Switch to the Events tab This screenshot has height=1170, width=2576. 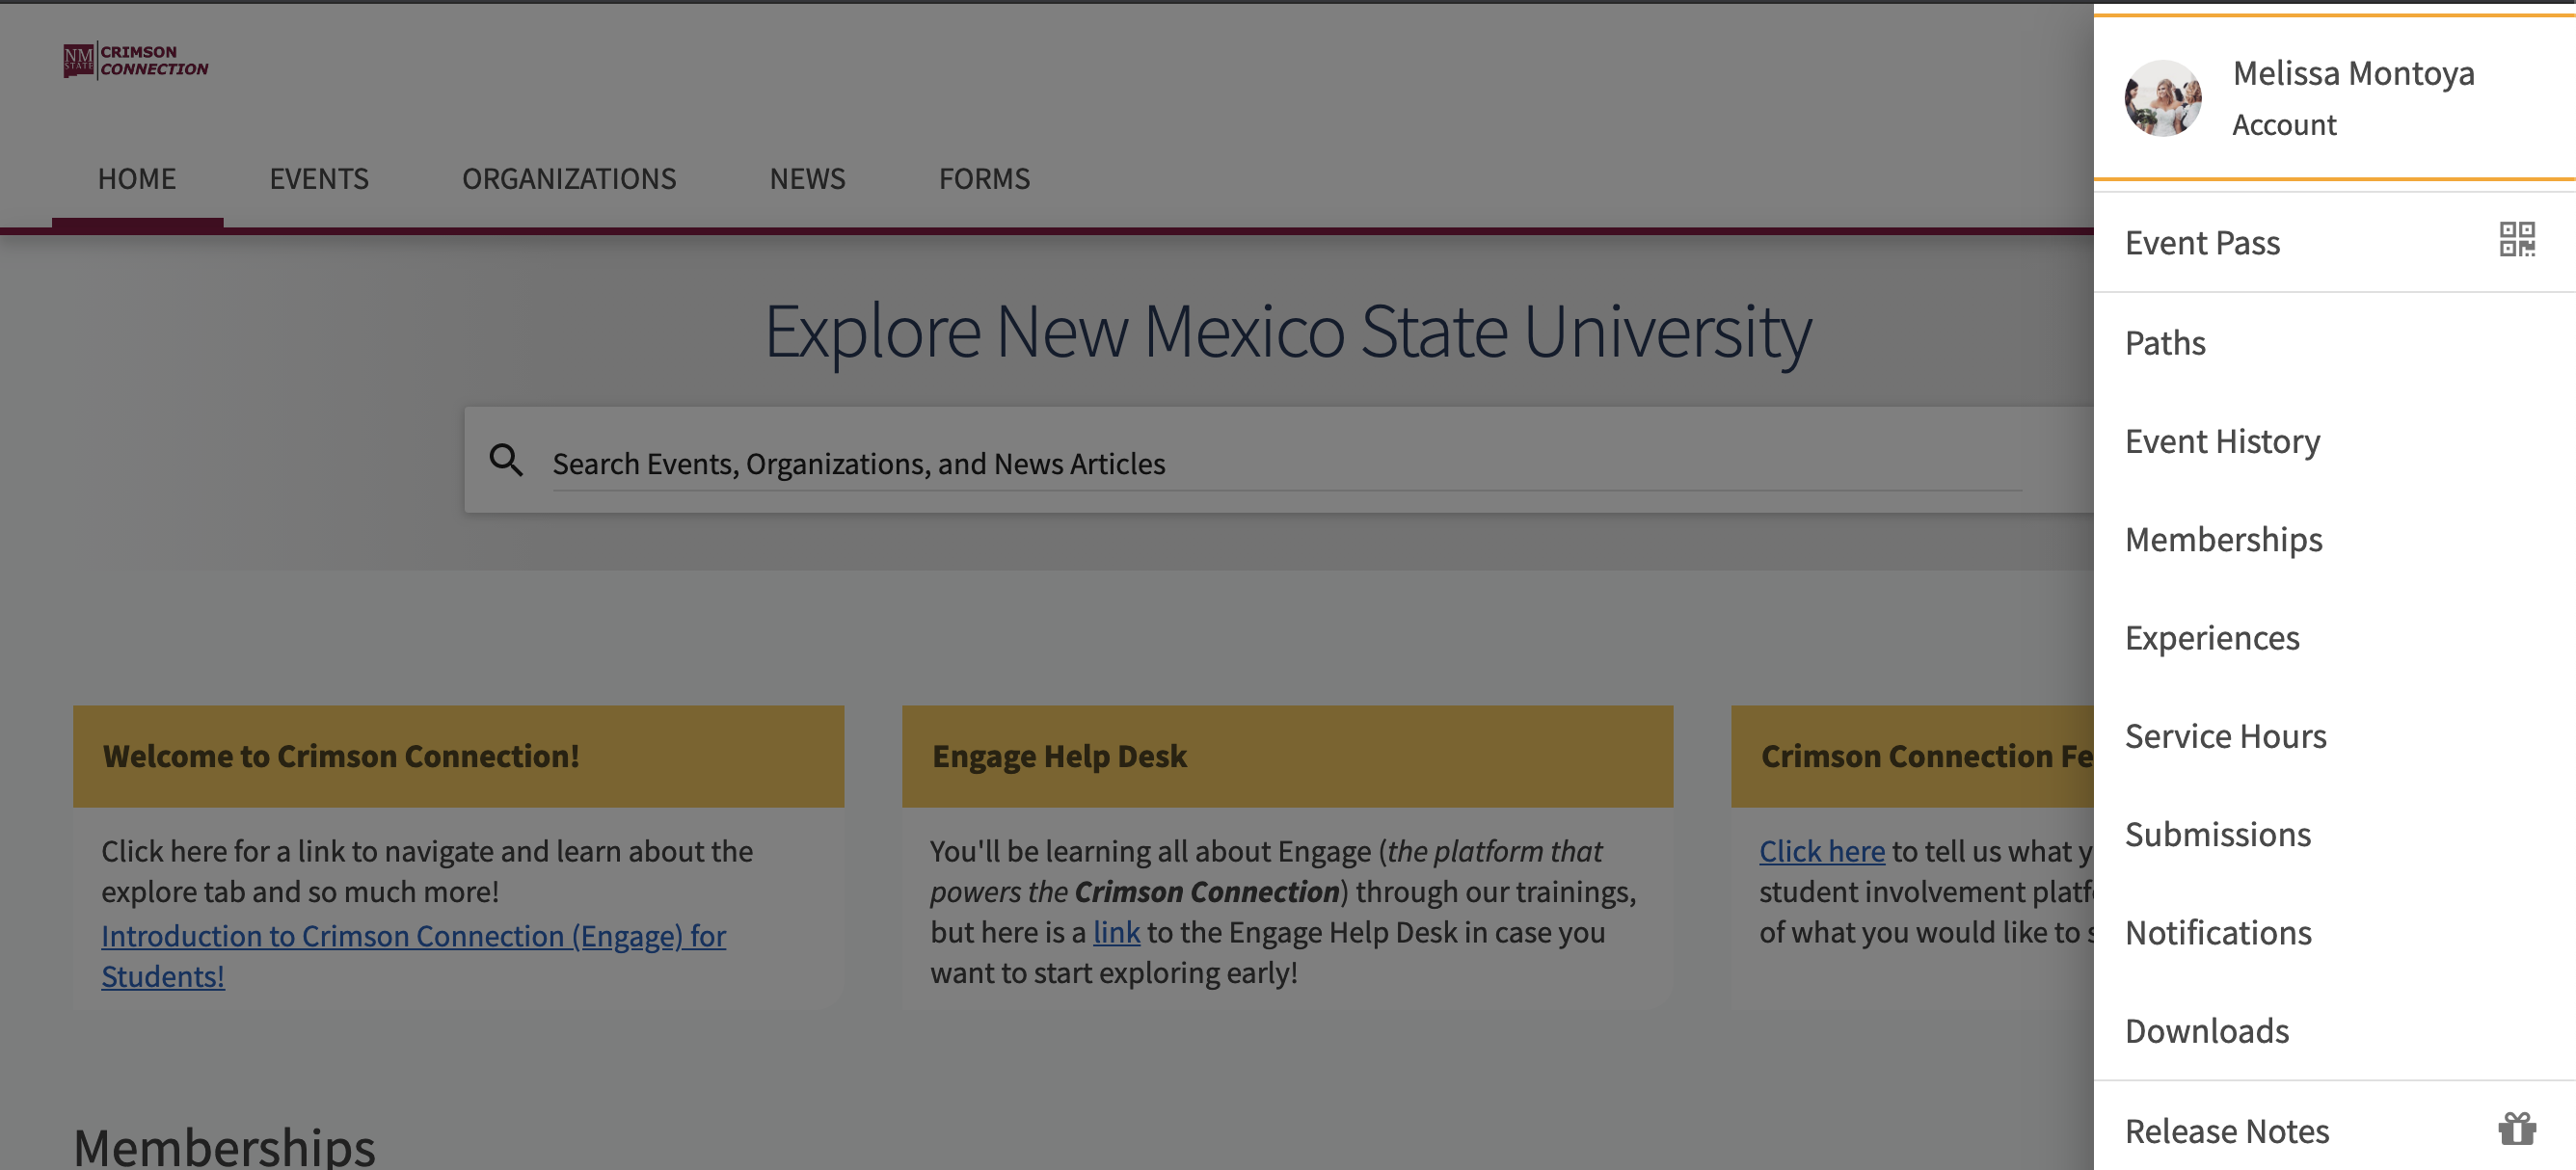pos(319,178)
